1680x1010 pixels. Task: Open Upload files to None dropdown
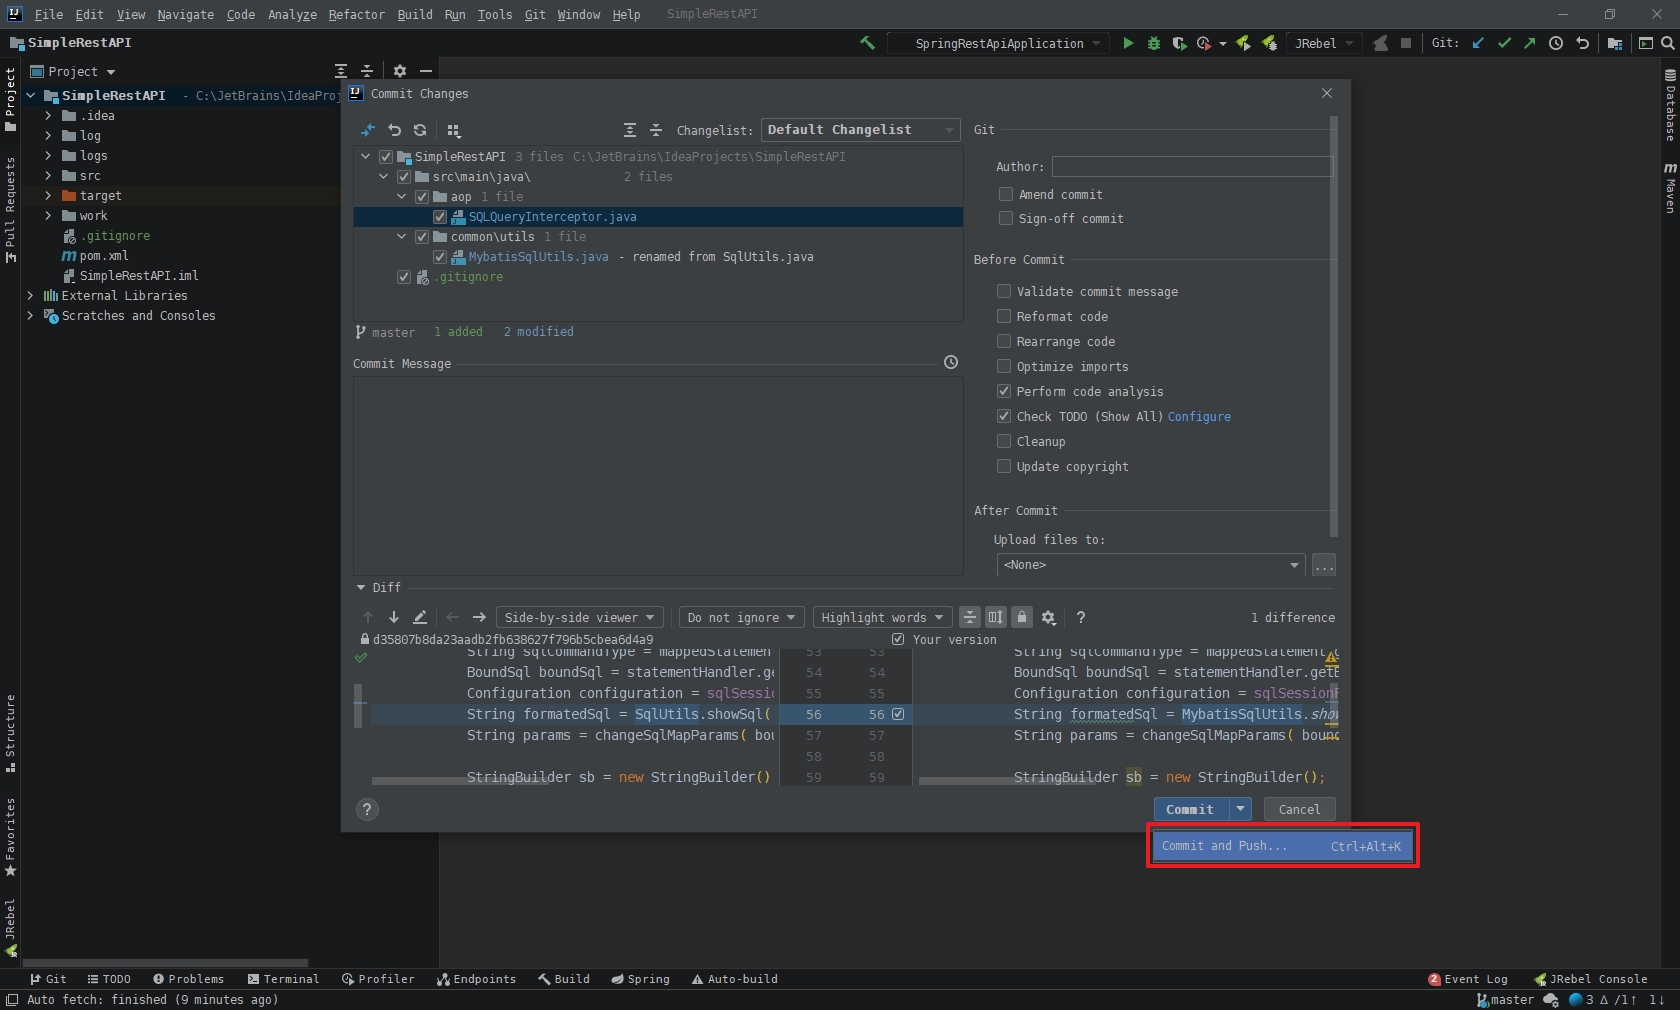click(1151, 565)
